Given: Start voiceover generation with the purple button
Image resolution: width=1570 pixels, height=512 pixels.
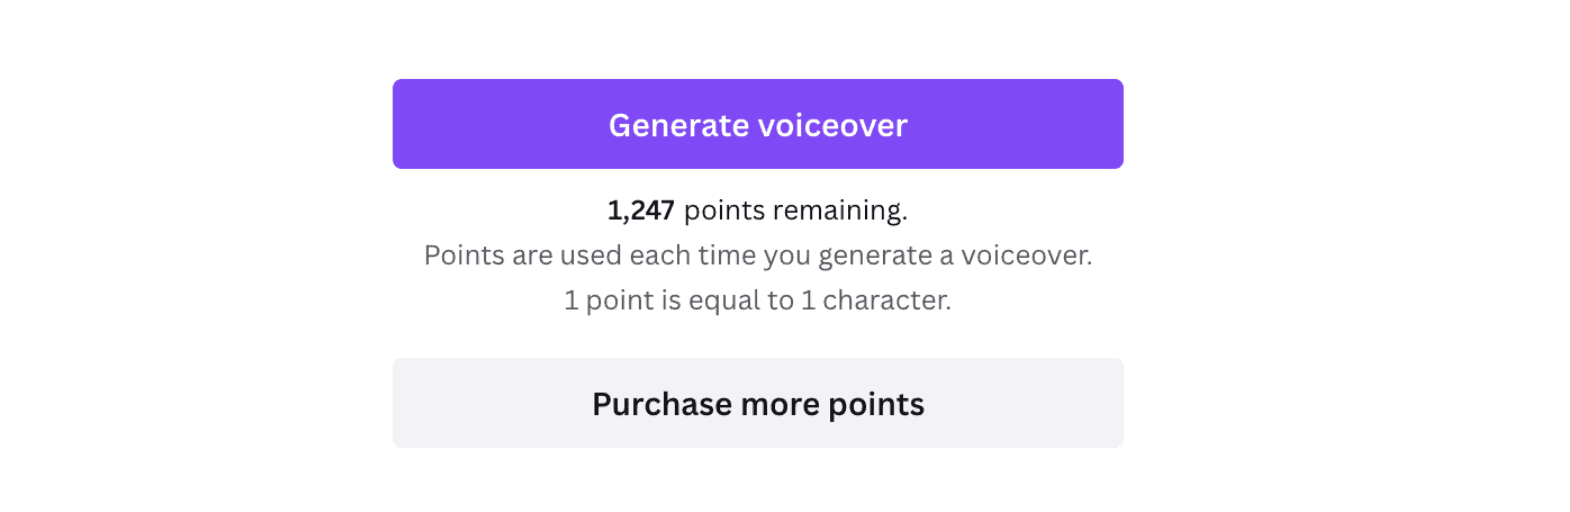Looking at the screenshot, I should click(758, 124).
